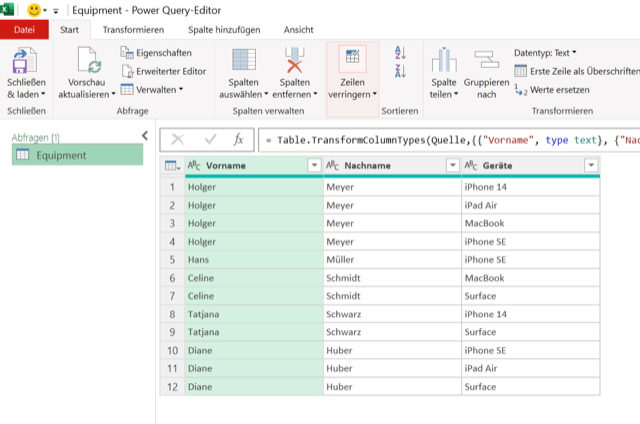Select the Equipment query
The height and width of the screenshot is (424, 640).
pyautogui.click(x=78, y=155)
